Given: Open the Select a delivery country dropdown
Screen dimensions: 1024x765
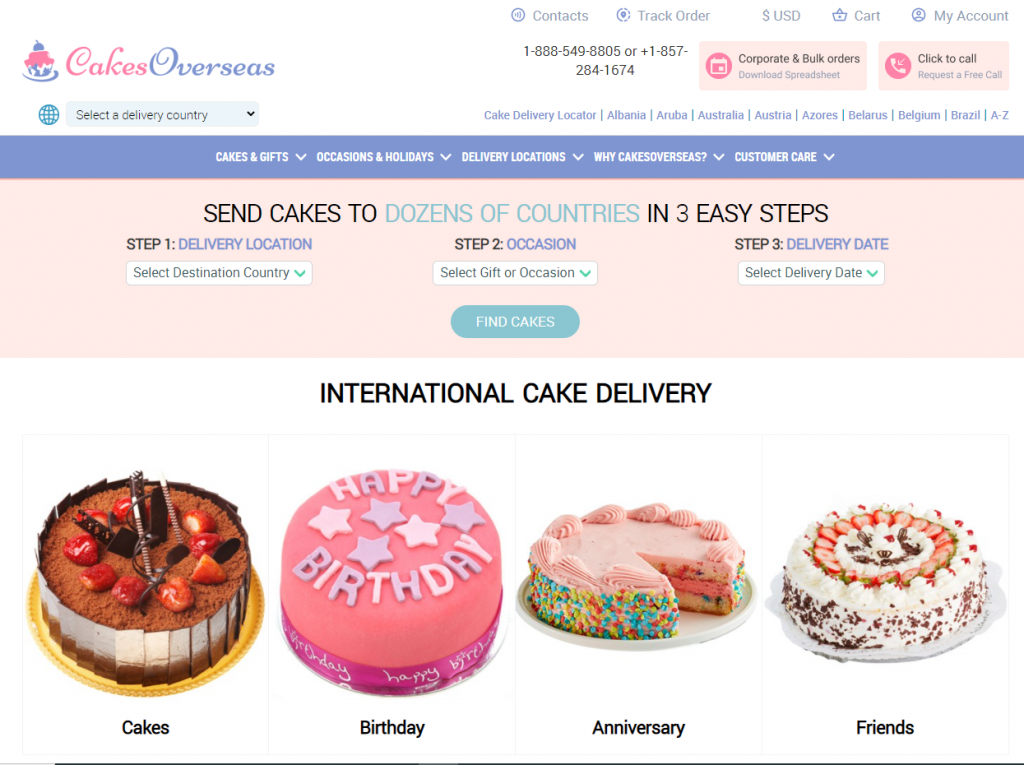Looking at the screenshot, I should [x=162, y=114].
